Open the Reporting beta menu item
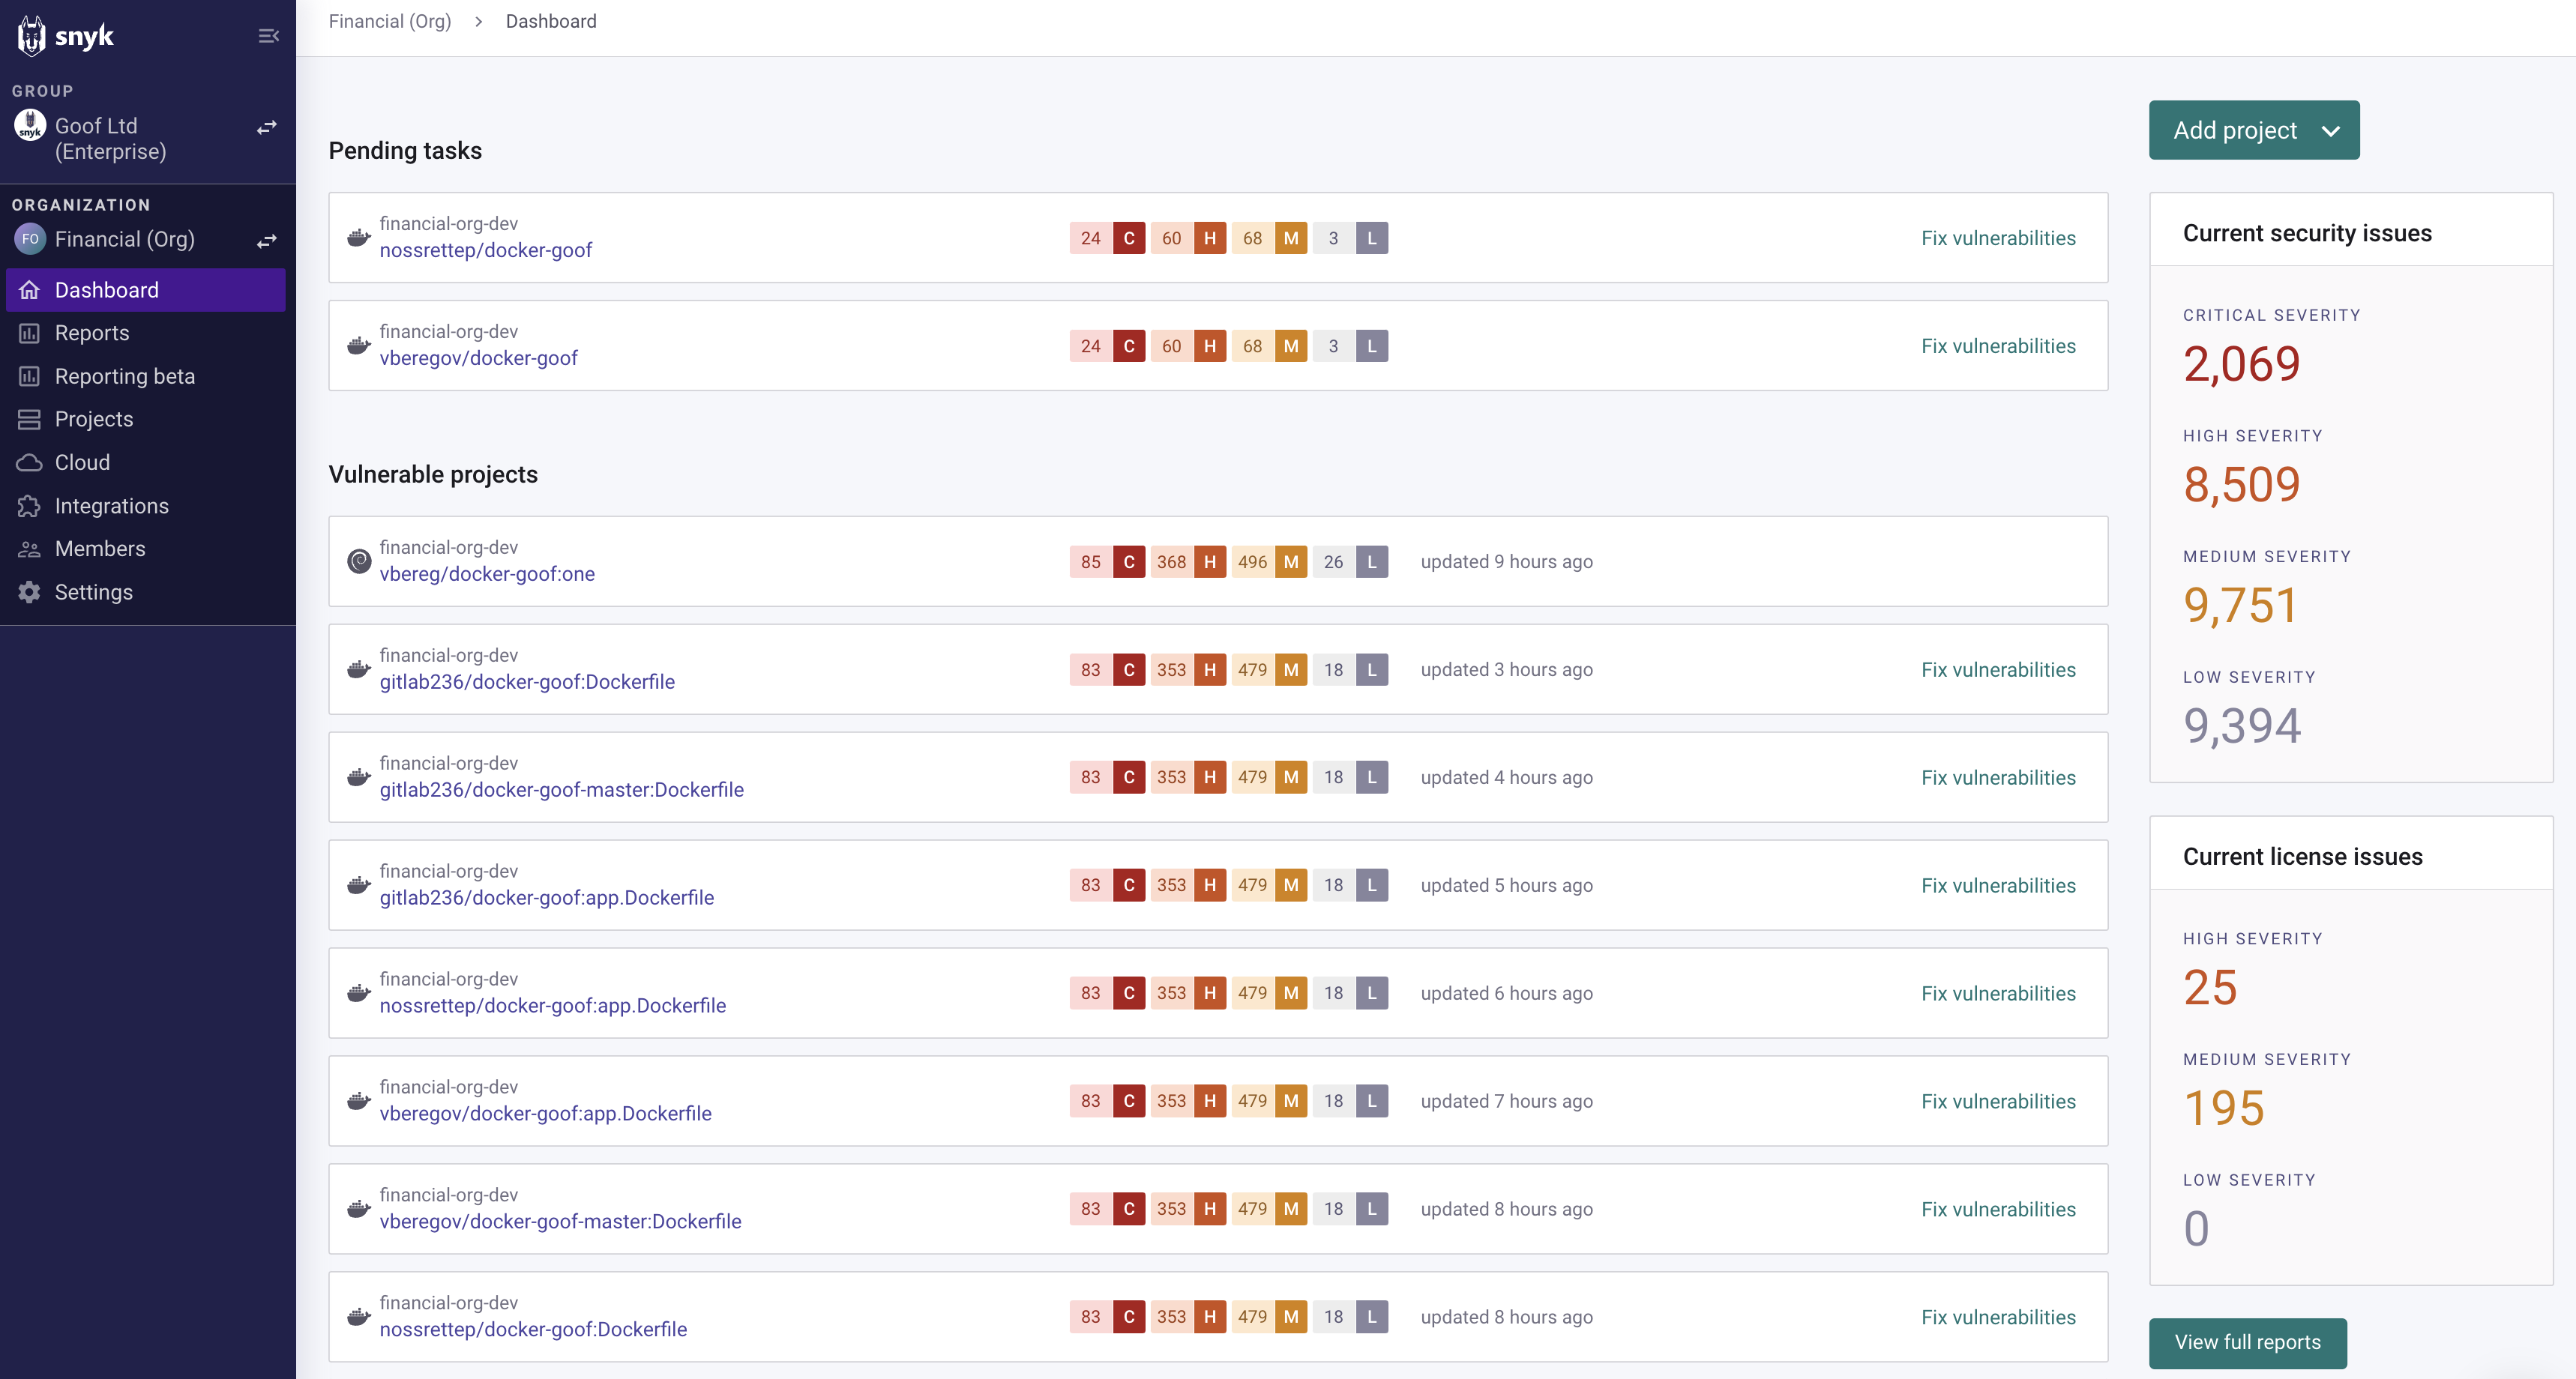2576x1379 pixels. coord(125,376)
